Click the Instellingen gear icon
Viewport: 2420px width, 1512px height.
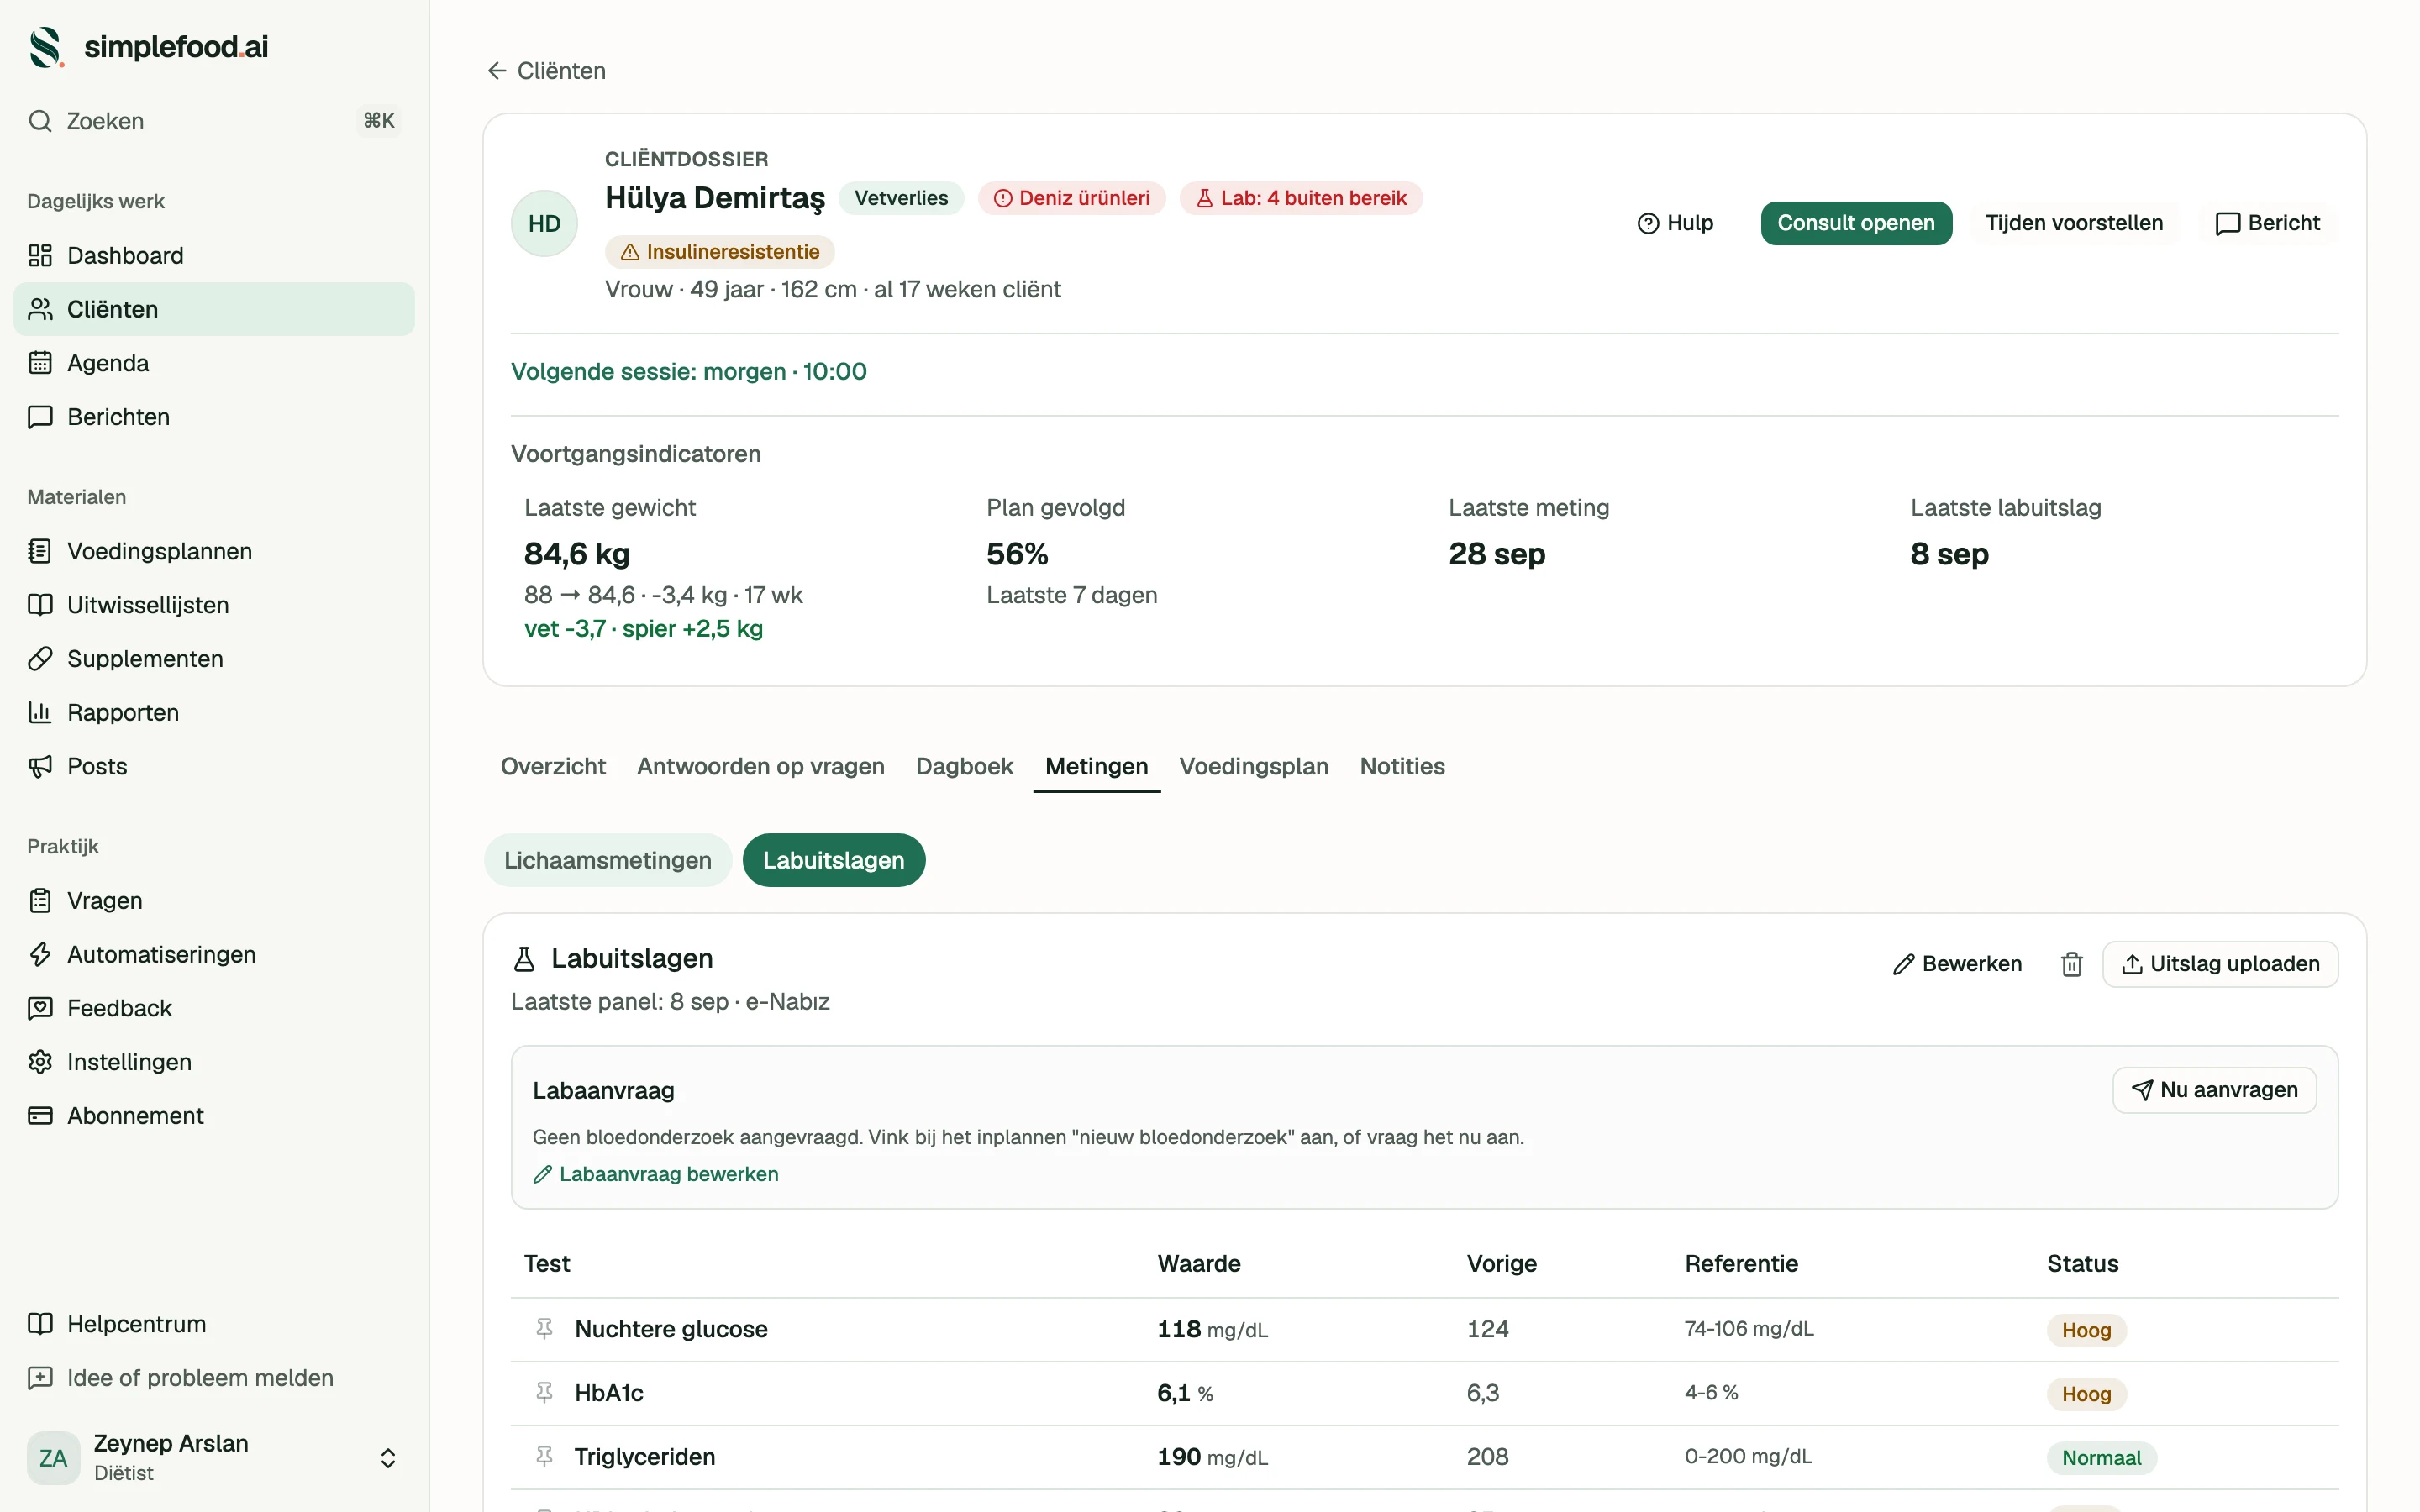[x=40, y=1062]
